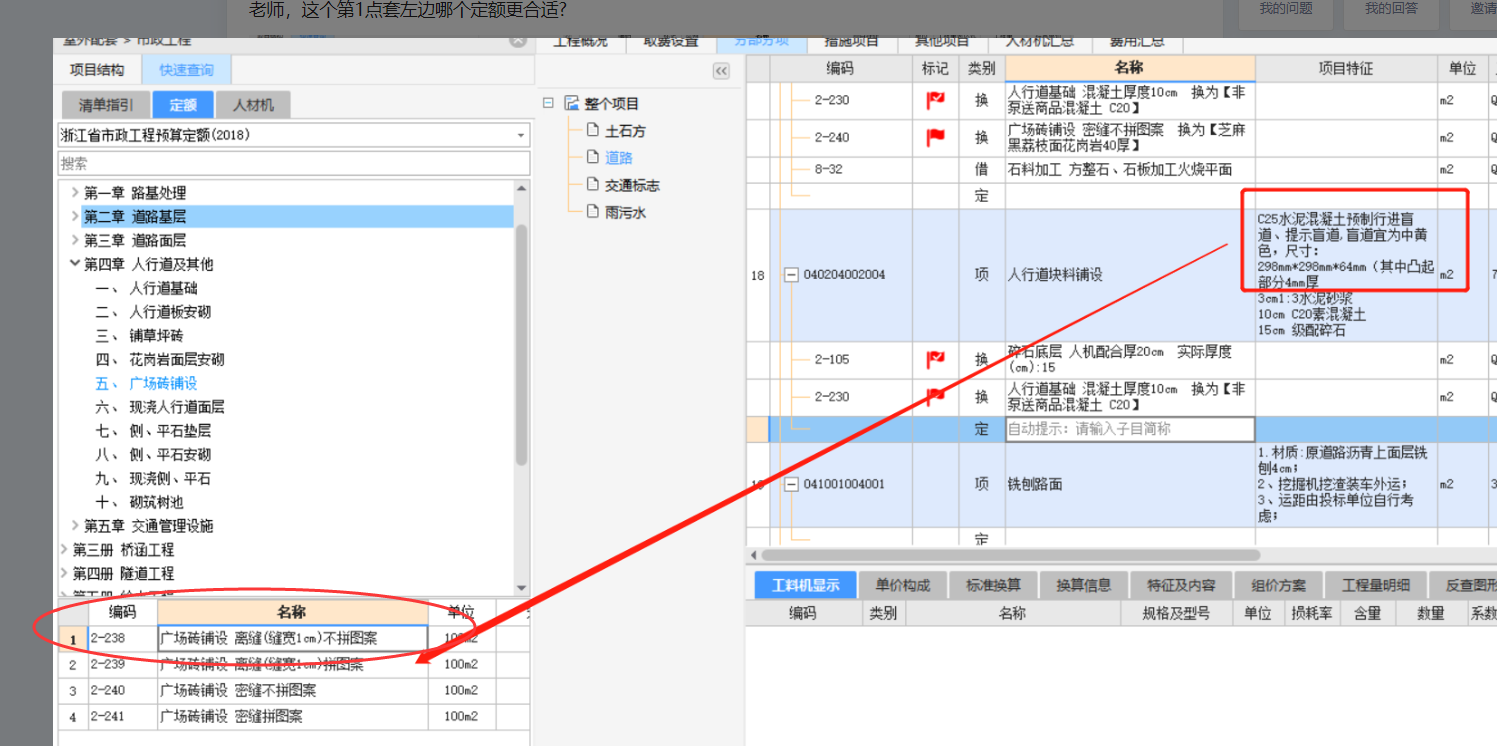Switch to 项目结构 tab
The image size is (1497, 746).
97,70
